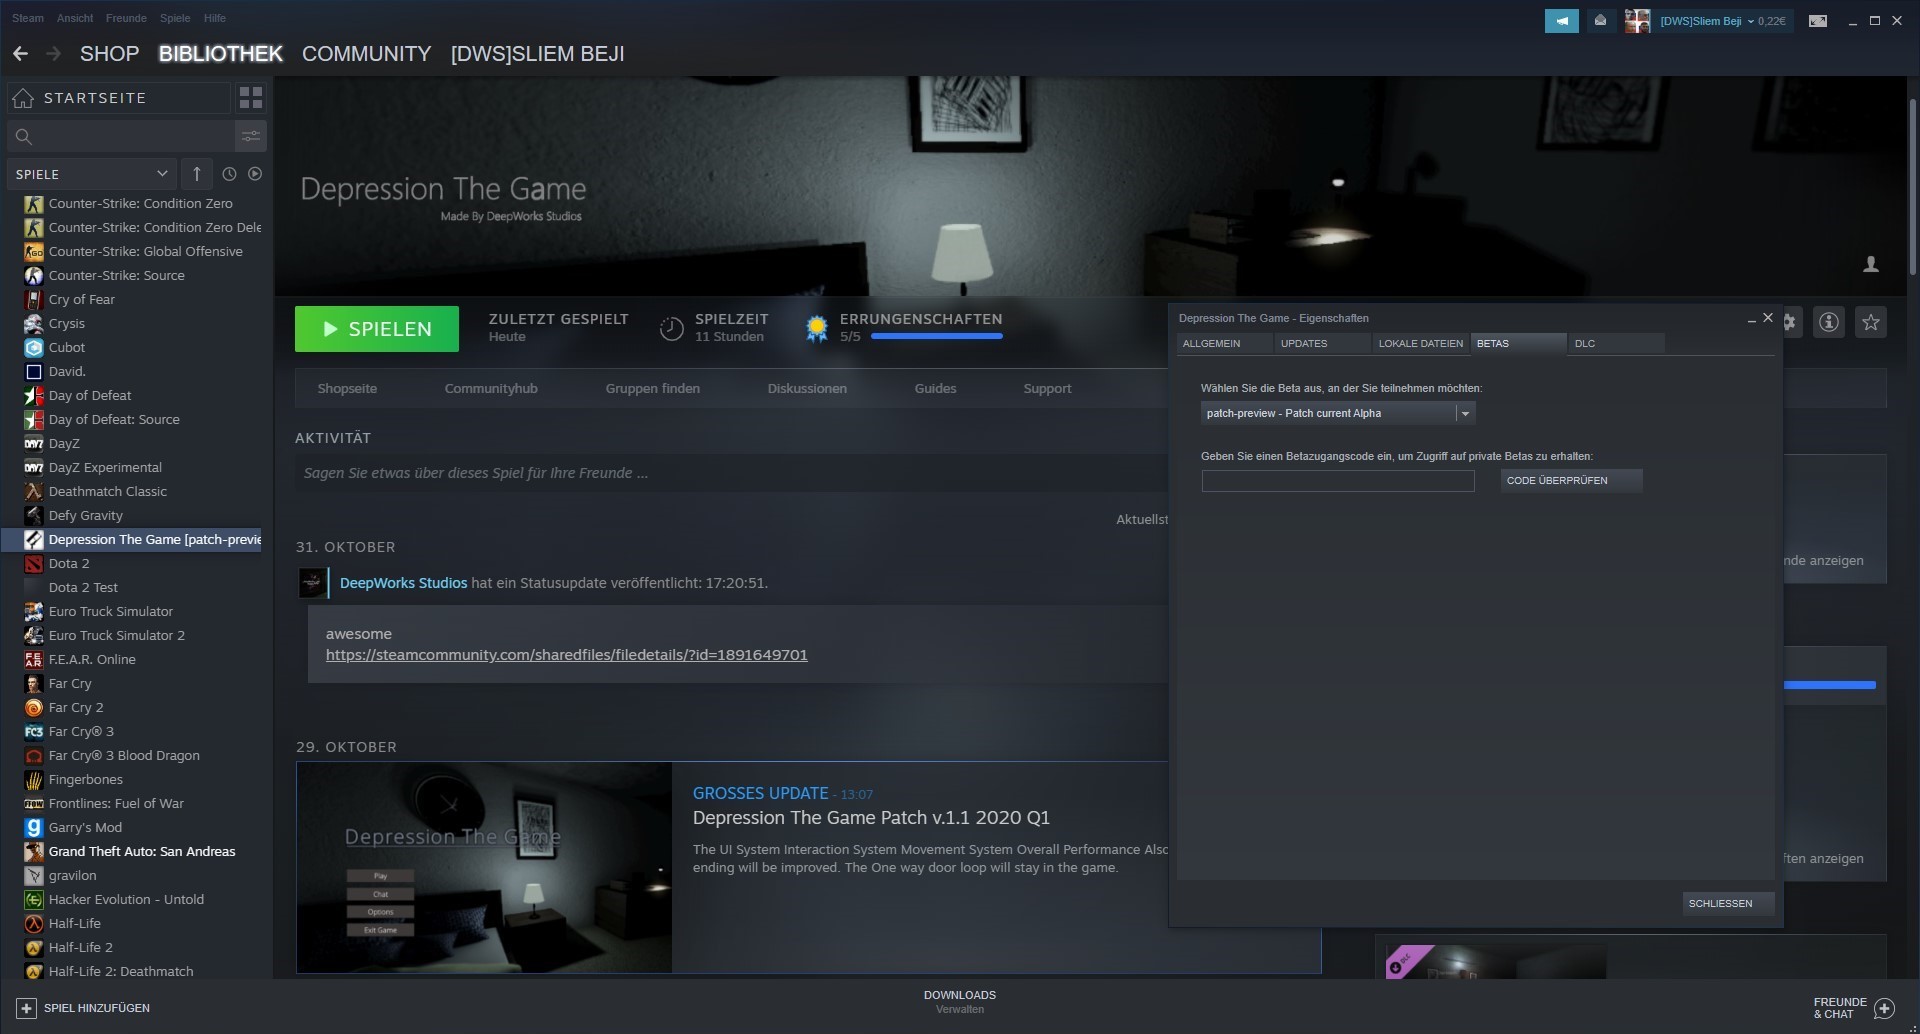Open the Guides link

click(x=935, y=388)
